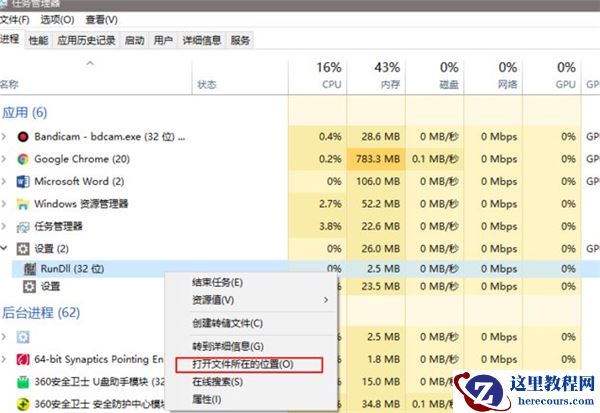
Task: Choose 转到详细信息(G) in context menu
Action: [228, 346]
